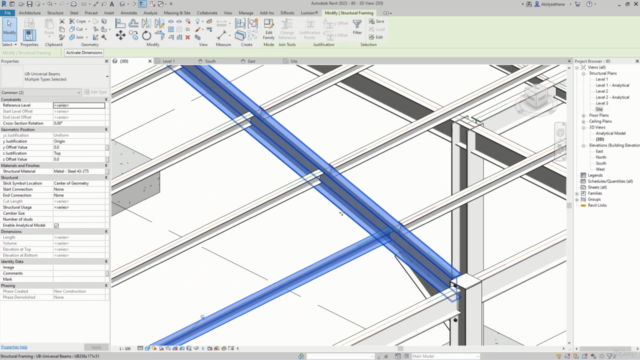Click the detail level icon in view control bar
Screen dimensions: 640x360
click(x=140, y=349)
